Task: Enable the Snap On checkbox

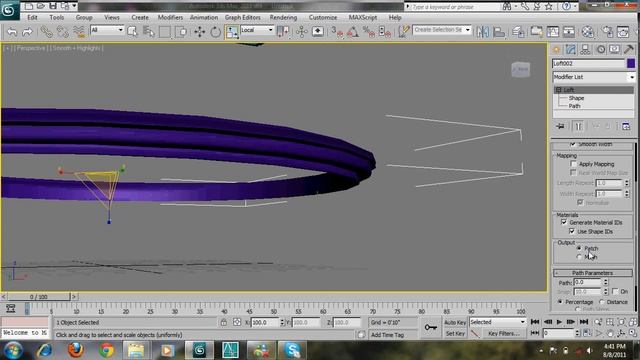Action: point(615,291)
